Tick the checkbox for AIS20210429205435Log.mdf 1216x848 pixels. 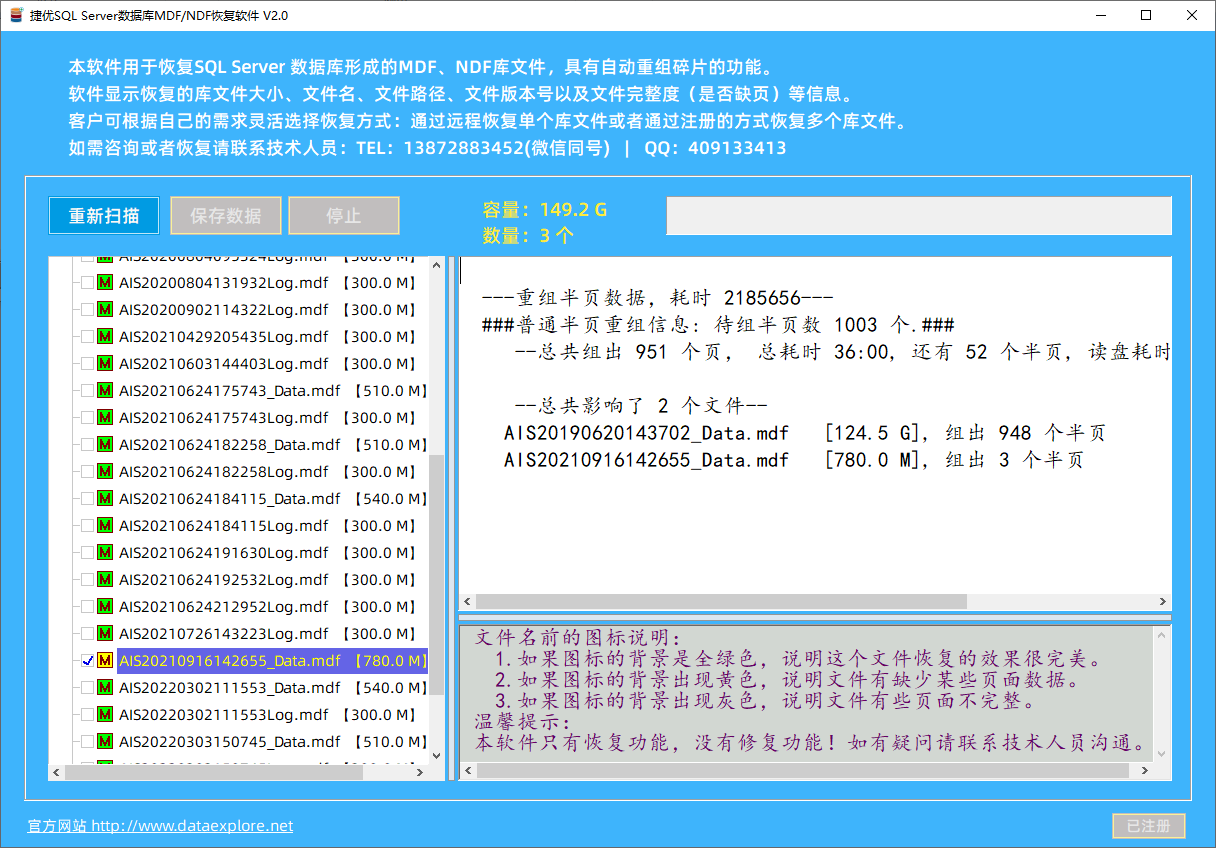(87, 337)
